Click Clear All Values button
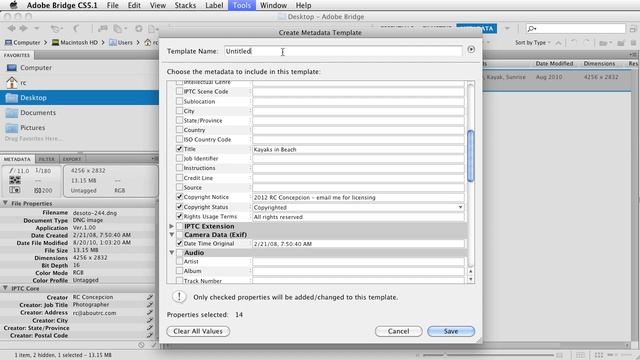This screenshot has width=640, height=360. coord(198,331)
